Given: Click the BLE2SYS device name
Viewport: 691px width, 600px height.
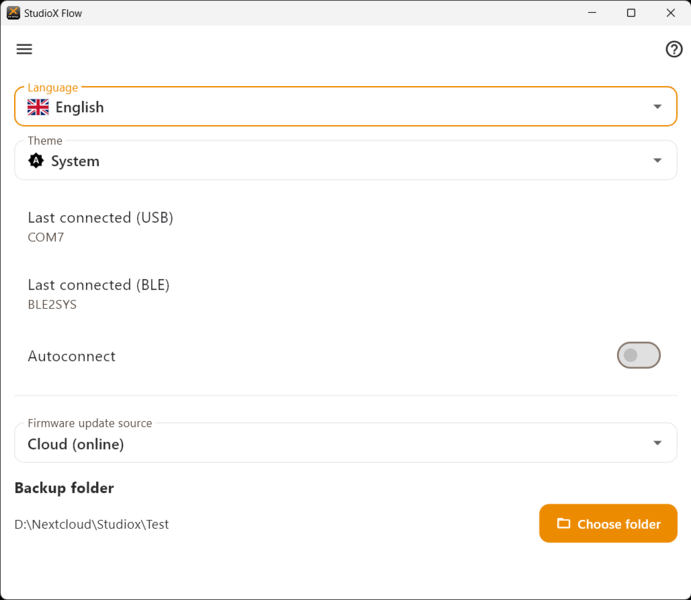Looking at the screenshot, I should tap(52, 305).
